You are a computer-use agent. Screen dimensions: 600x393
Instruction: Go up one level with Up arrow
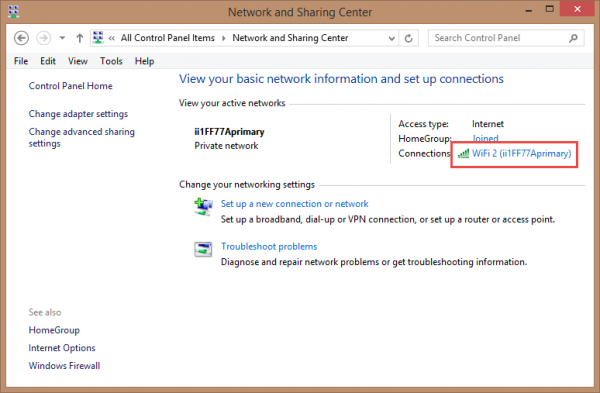[80, 38]
